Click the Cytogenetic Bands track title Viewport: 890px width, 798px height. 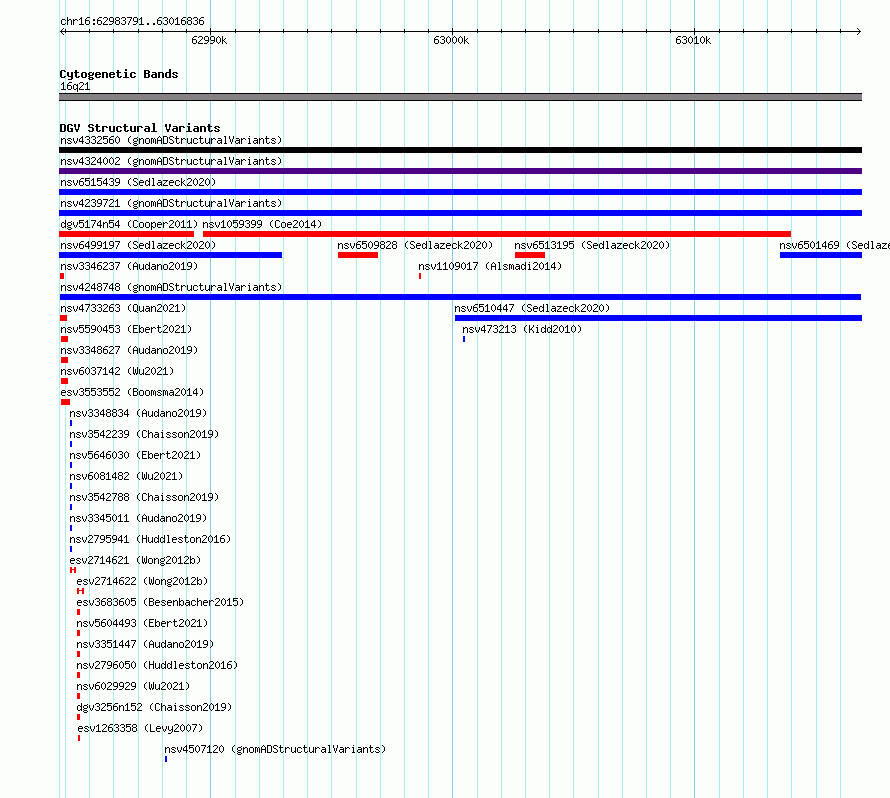click(119, 74)
